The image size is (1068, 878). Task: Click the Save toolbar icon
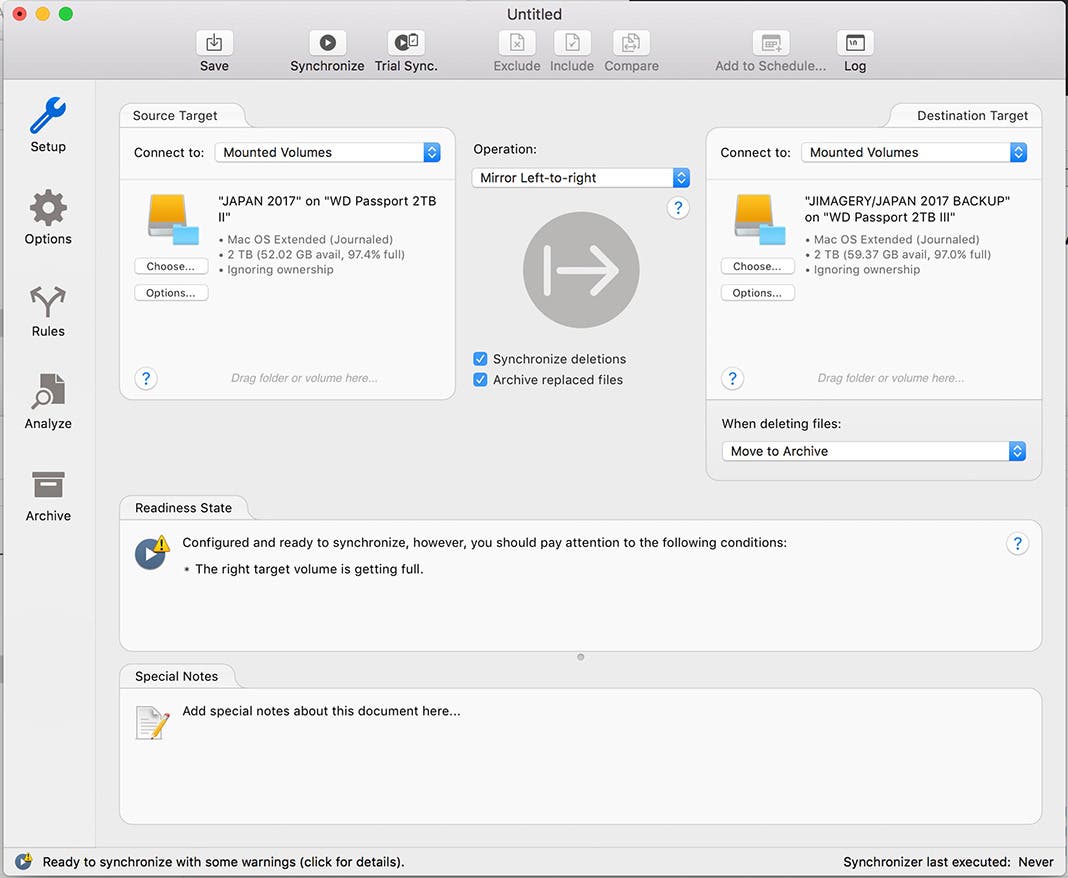tap(214, 43)
